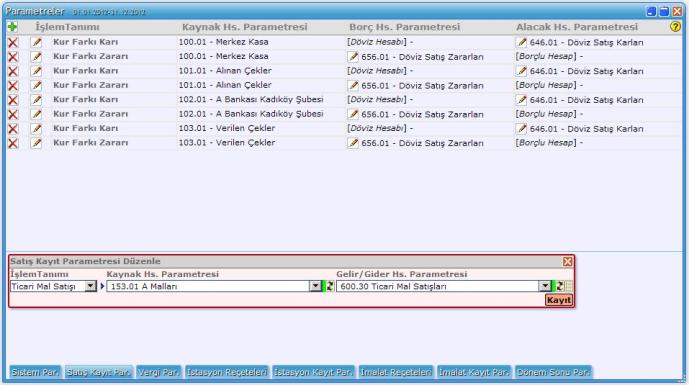Edit 656.01 debit account in 102.01 row
The height and width of the screenshot is (385, 689).
coord(353,114)
